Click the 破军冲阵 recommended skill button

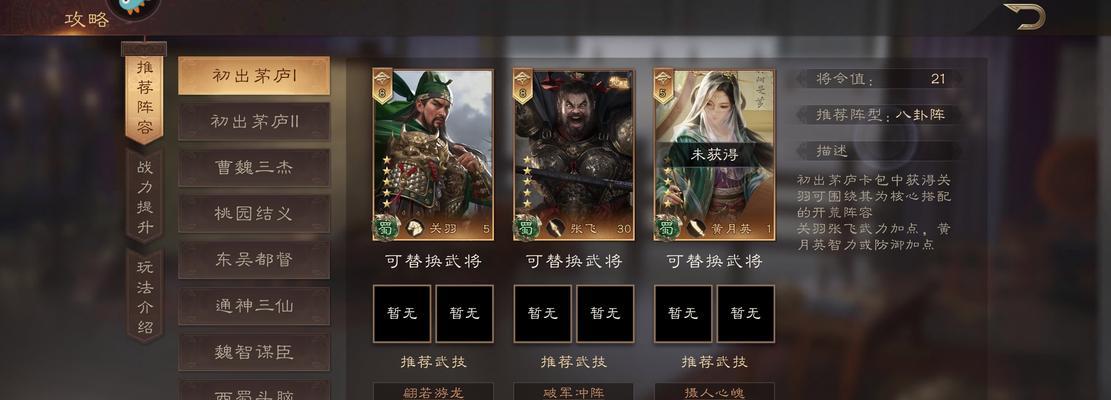coord(574,392)
